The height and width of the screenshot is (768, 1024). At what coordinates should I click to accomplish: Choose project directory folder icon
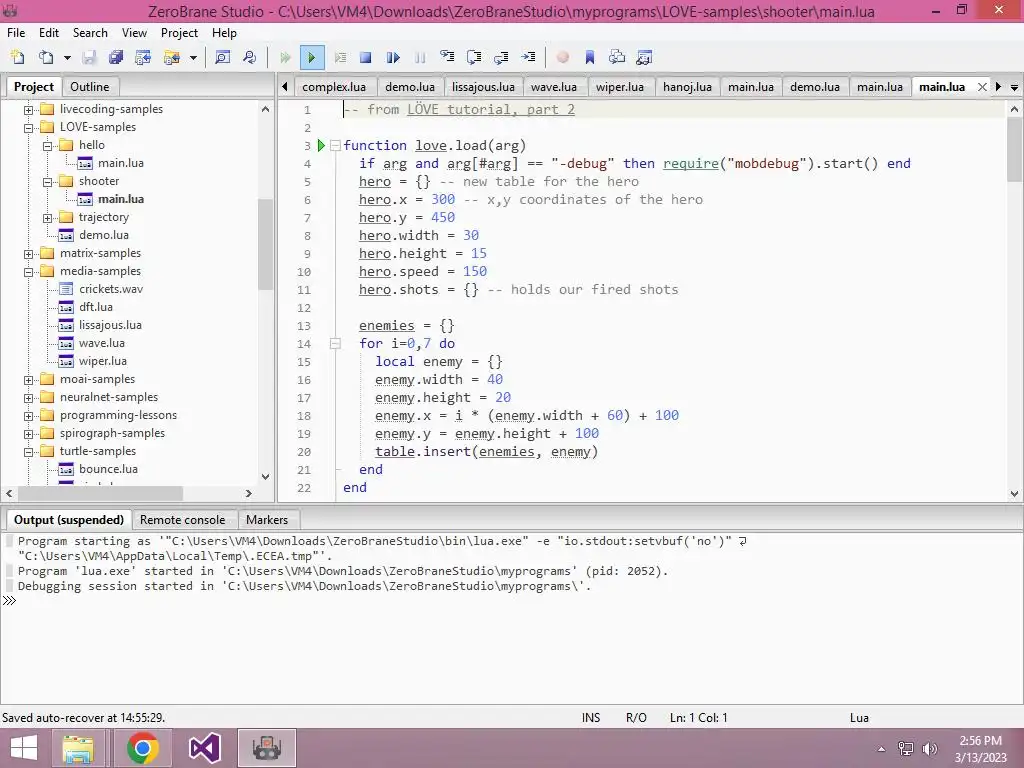click(172, 57)
